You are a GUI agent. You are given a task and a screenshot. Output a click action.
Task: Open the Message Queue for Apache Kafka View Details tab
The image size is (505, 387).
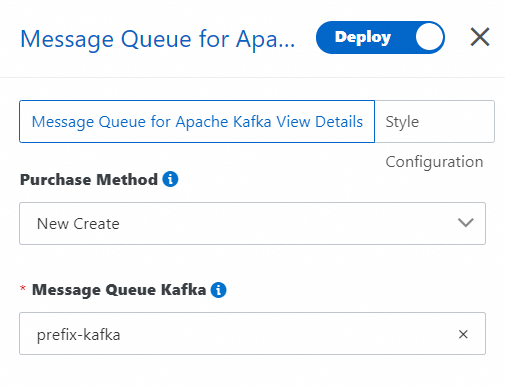pyautogui.click(x=197, y=122)
